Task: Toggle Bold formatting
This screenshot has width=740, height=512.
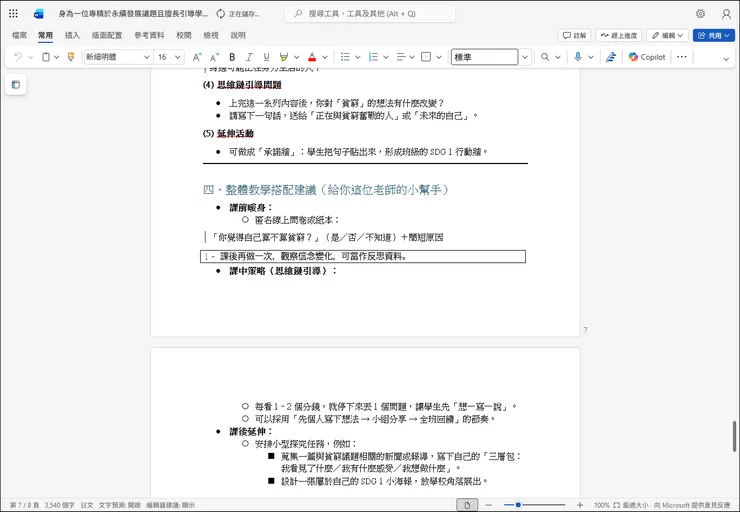Action: (232, 57)
